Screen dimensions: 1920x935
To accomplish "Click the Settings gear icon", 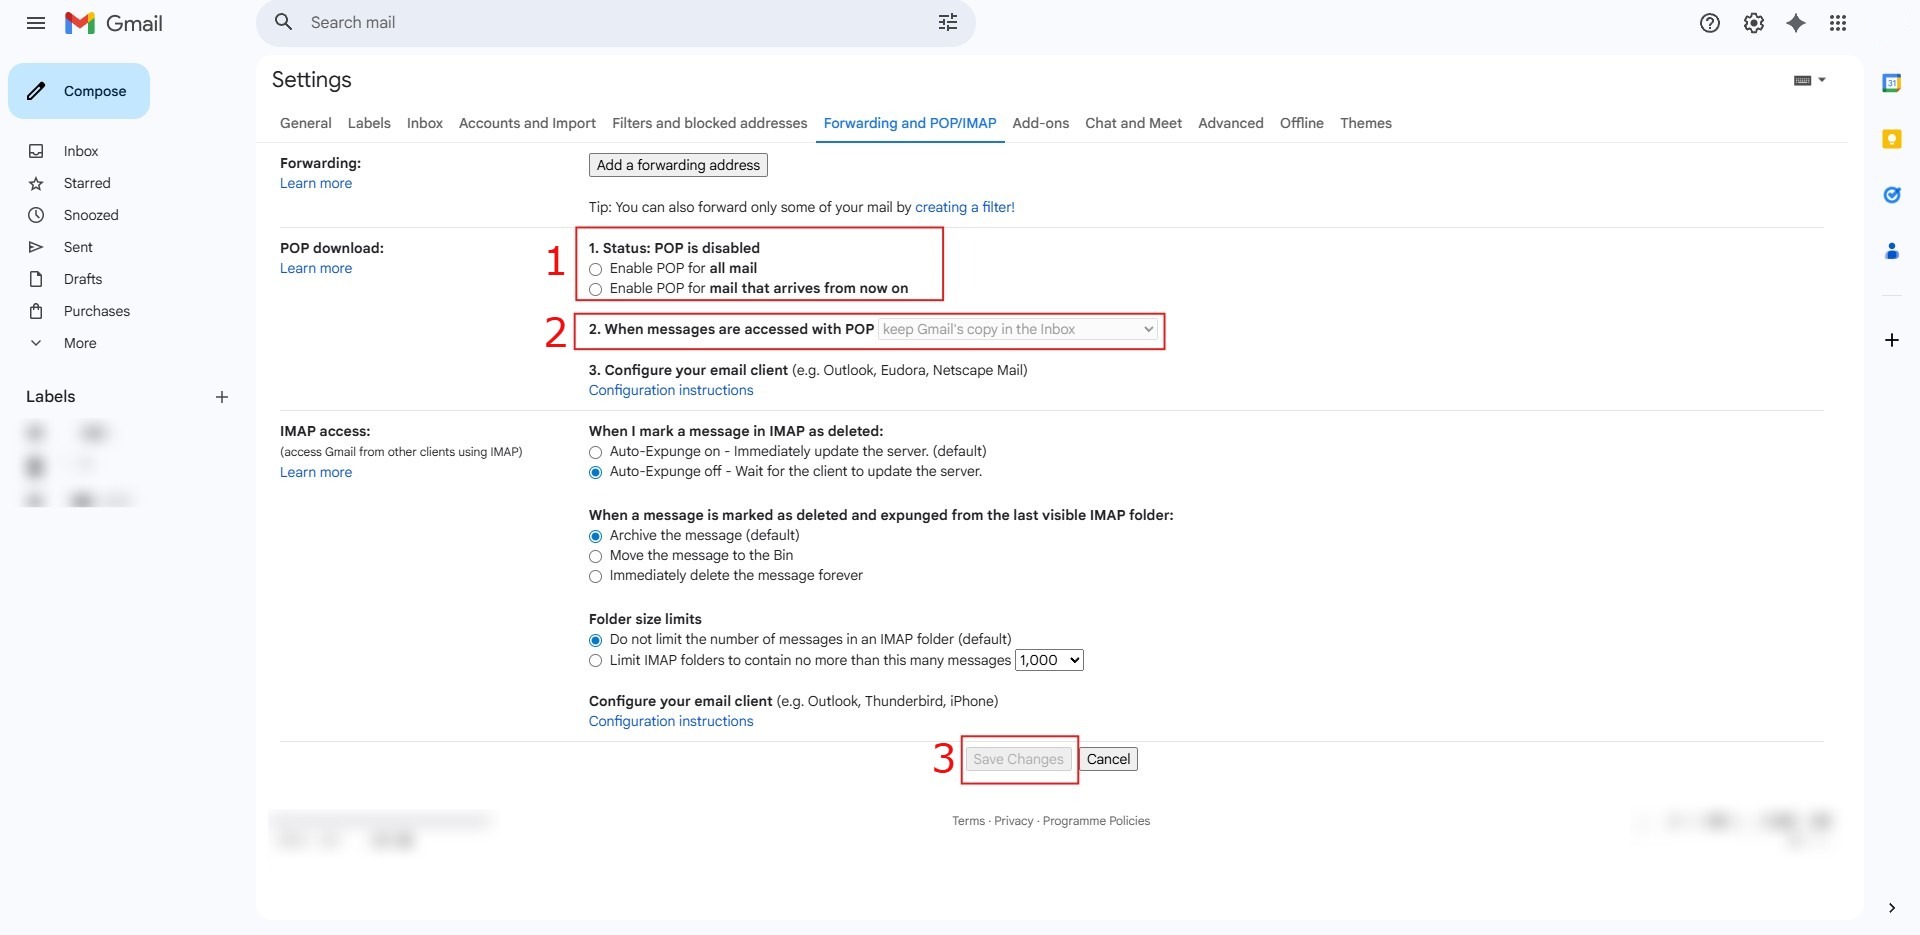I will pyautogui.click(x=1753, y=23).
